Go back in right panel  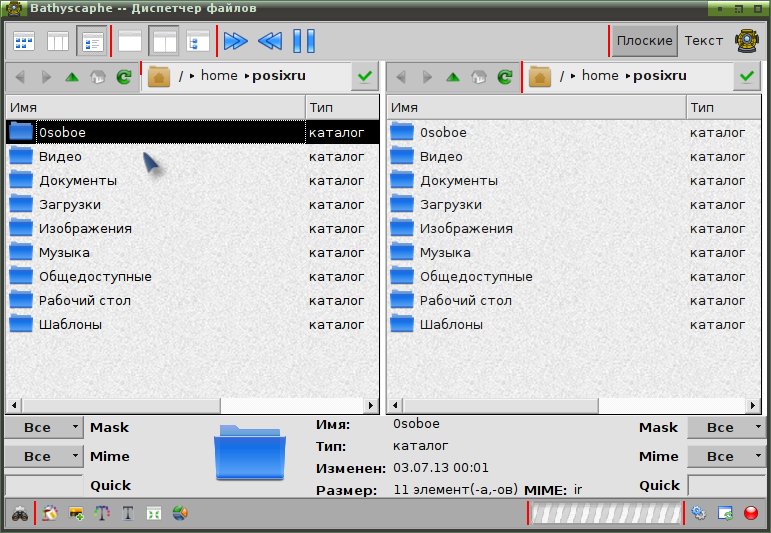(401, 77)
